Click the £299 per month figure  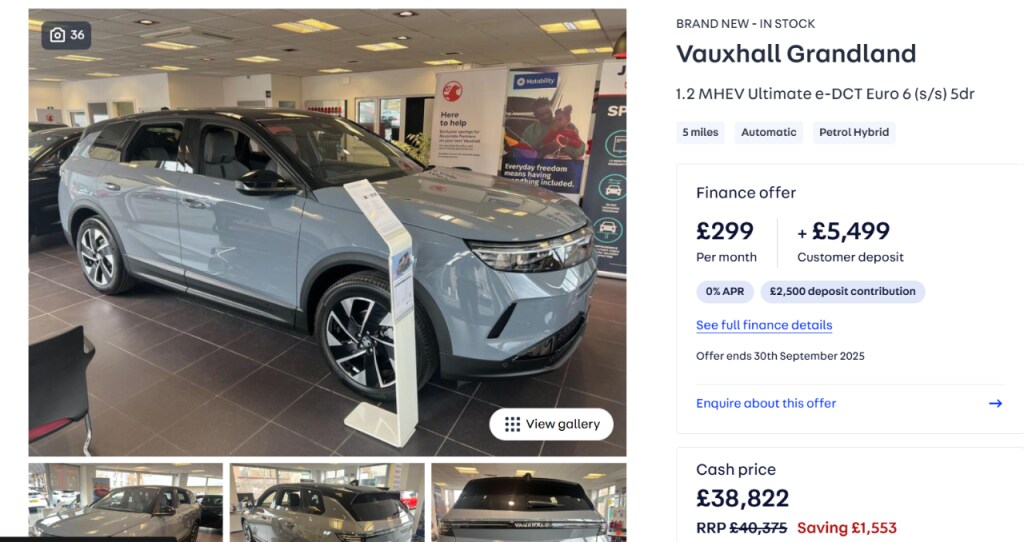(x=725, y=231)
